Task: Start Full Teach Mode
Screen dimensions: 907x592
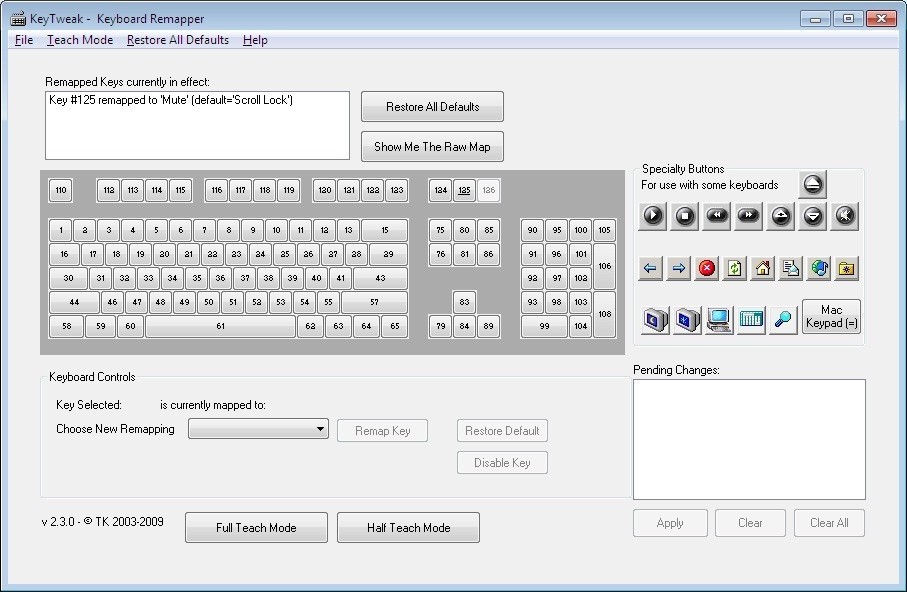Action: 256,528
